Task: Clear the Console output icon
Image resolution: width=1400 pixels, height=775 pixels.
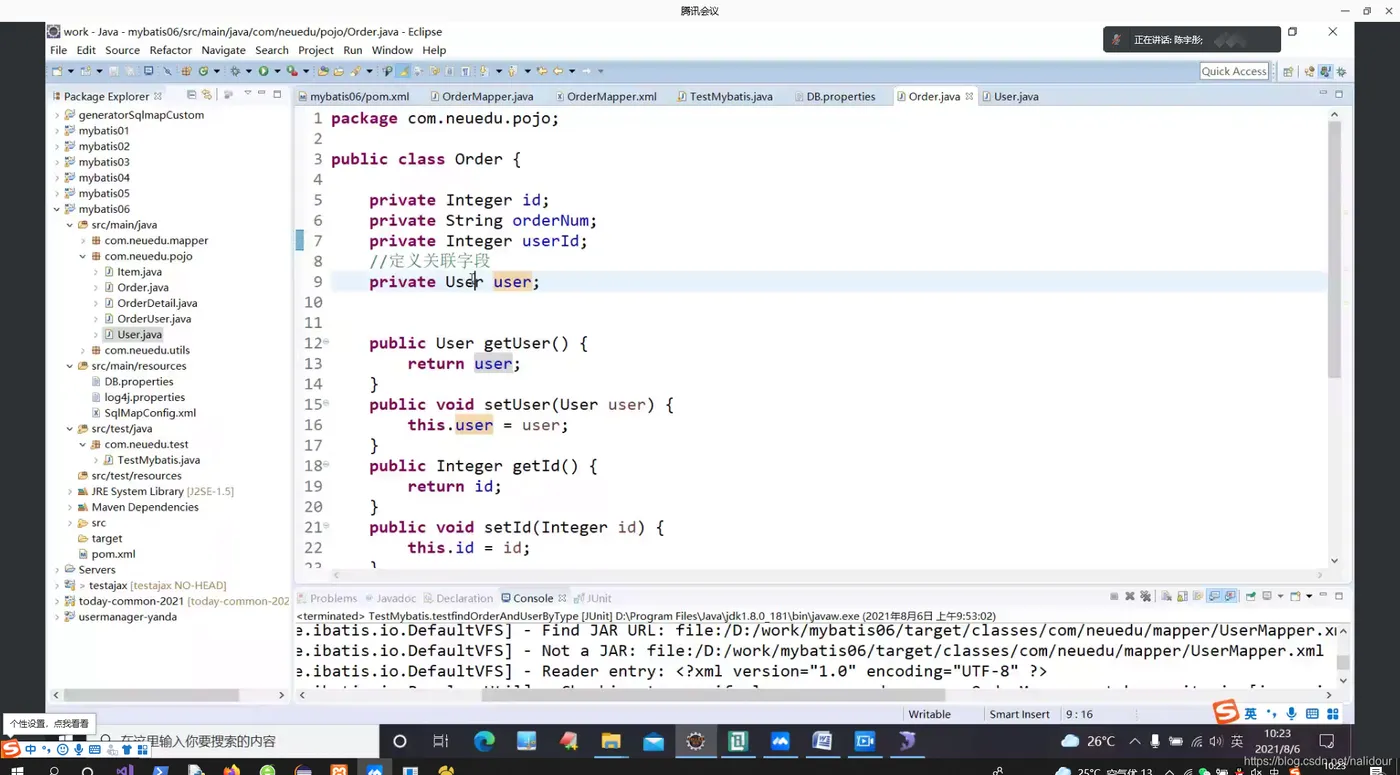Action: (x=1166, y=596)
